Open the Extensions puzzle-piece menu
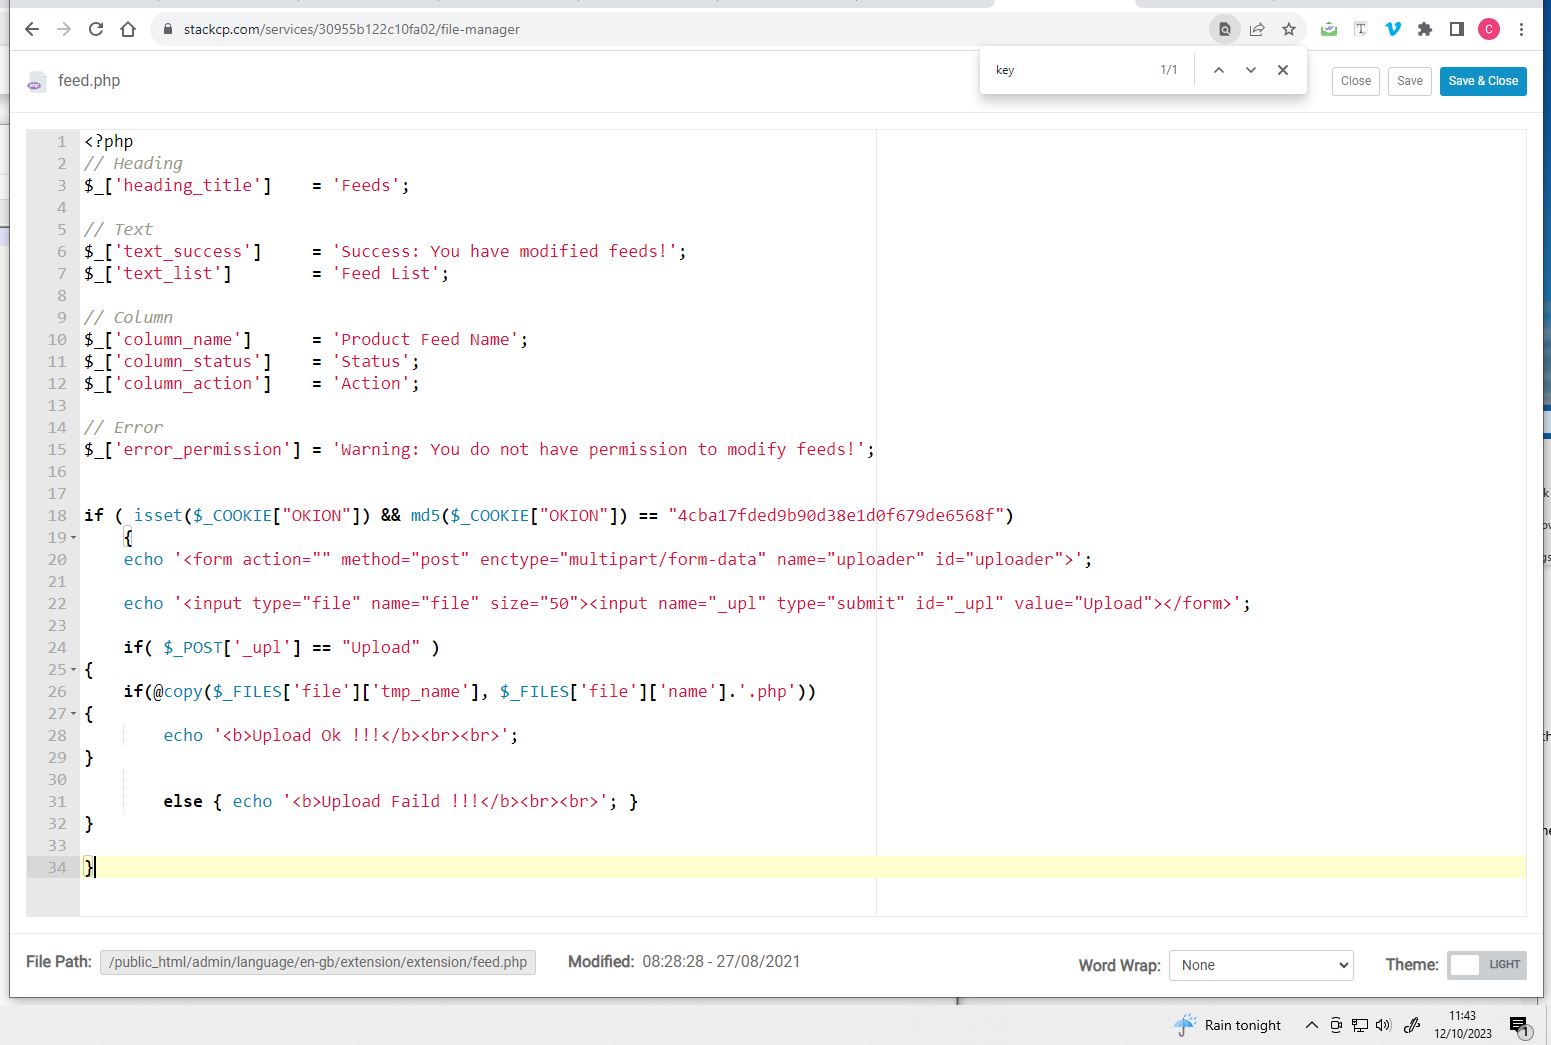The width and height of the screenshot is (1551, 1045). coord(1425,29)
